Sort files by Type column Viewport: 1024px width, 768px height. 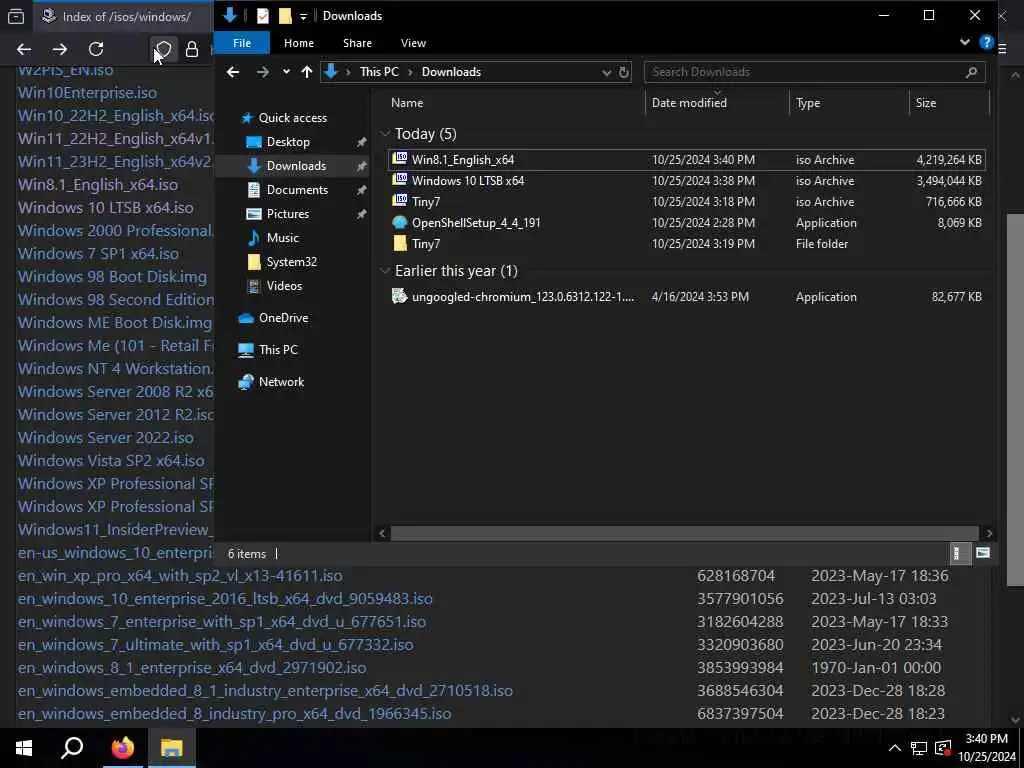click(x=808, y=103)
